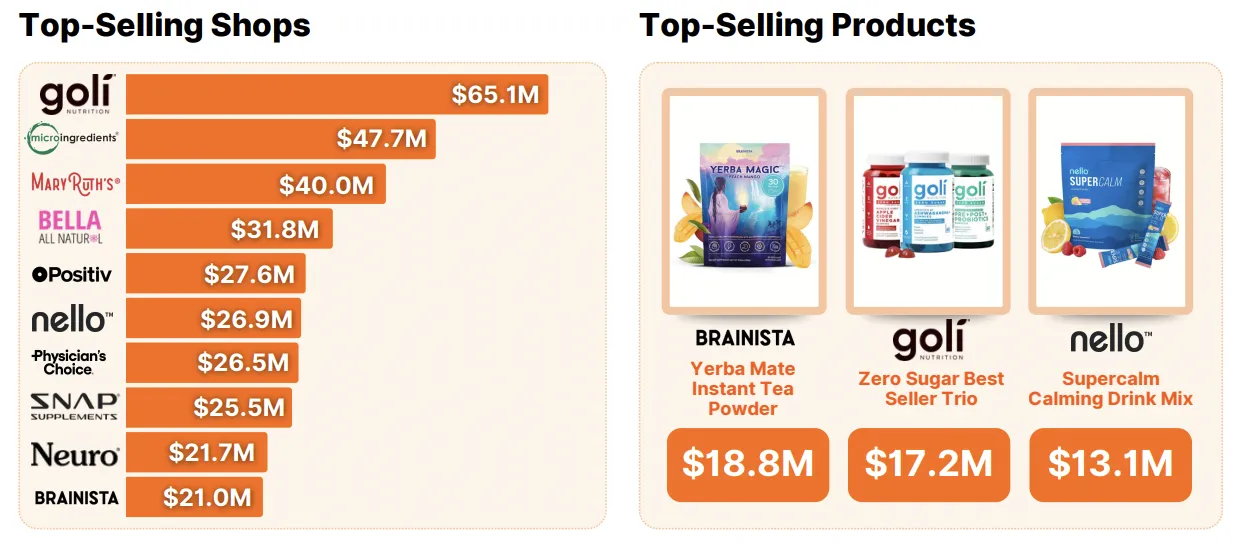Screen dimensions: 1240x544
Task: Click the Goli Nutrition shop logo
Action: pos(76,95)
